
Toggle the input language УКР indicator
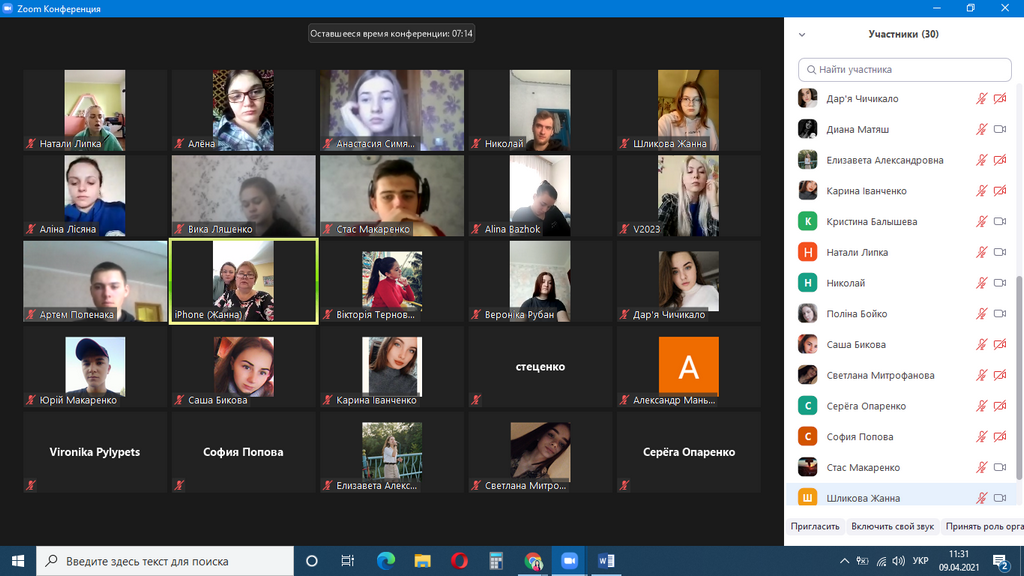pyautogui.click(x=921, y=561)
